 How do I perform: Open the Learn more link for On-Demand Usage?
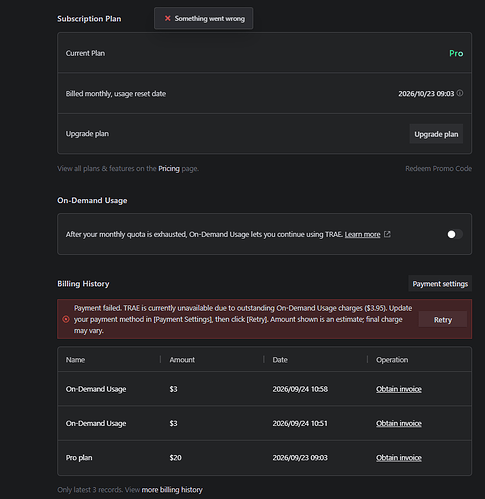(x=362, y=235)
